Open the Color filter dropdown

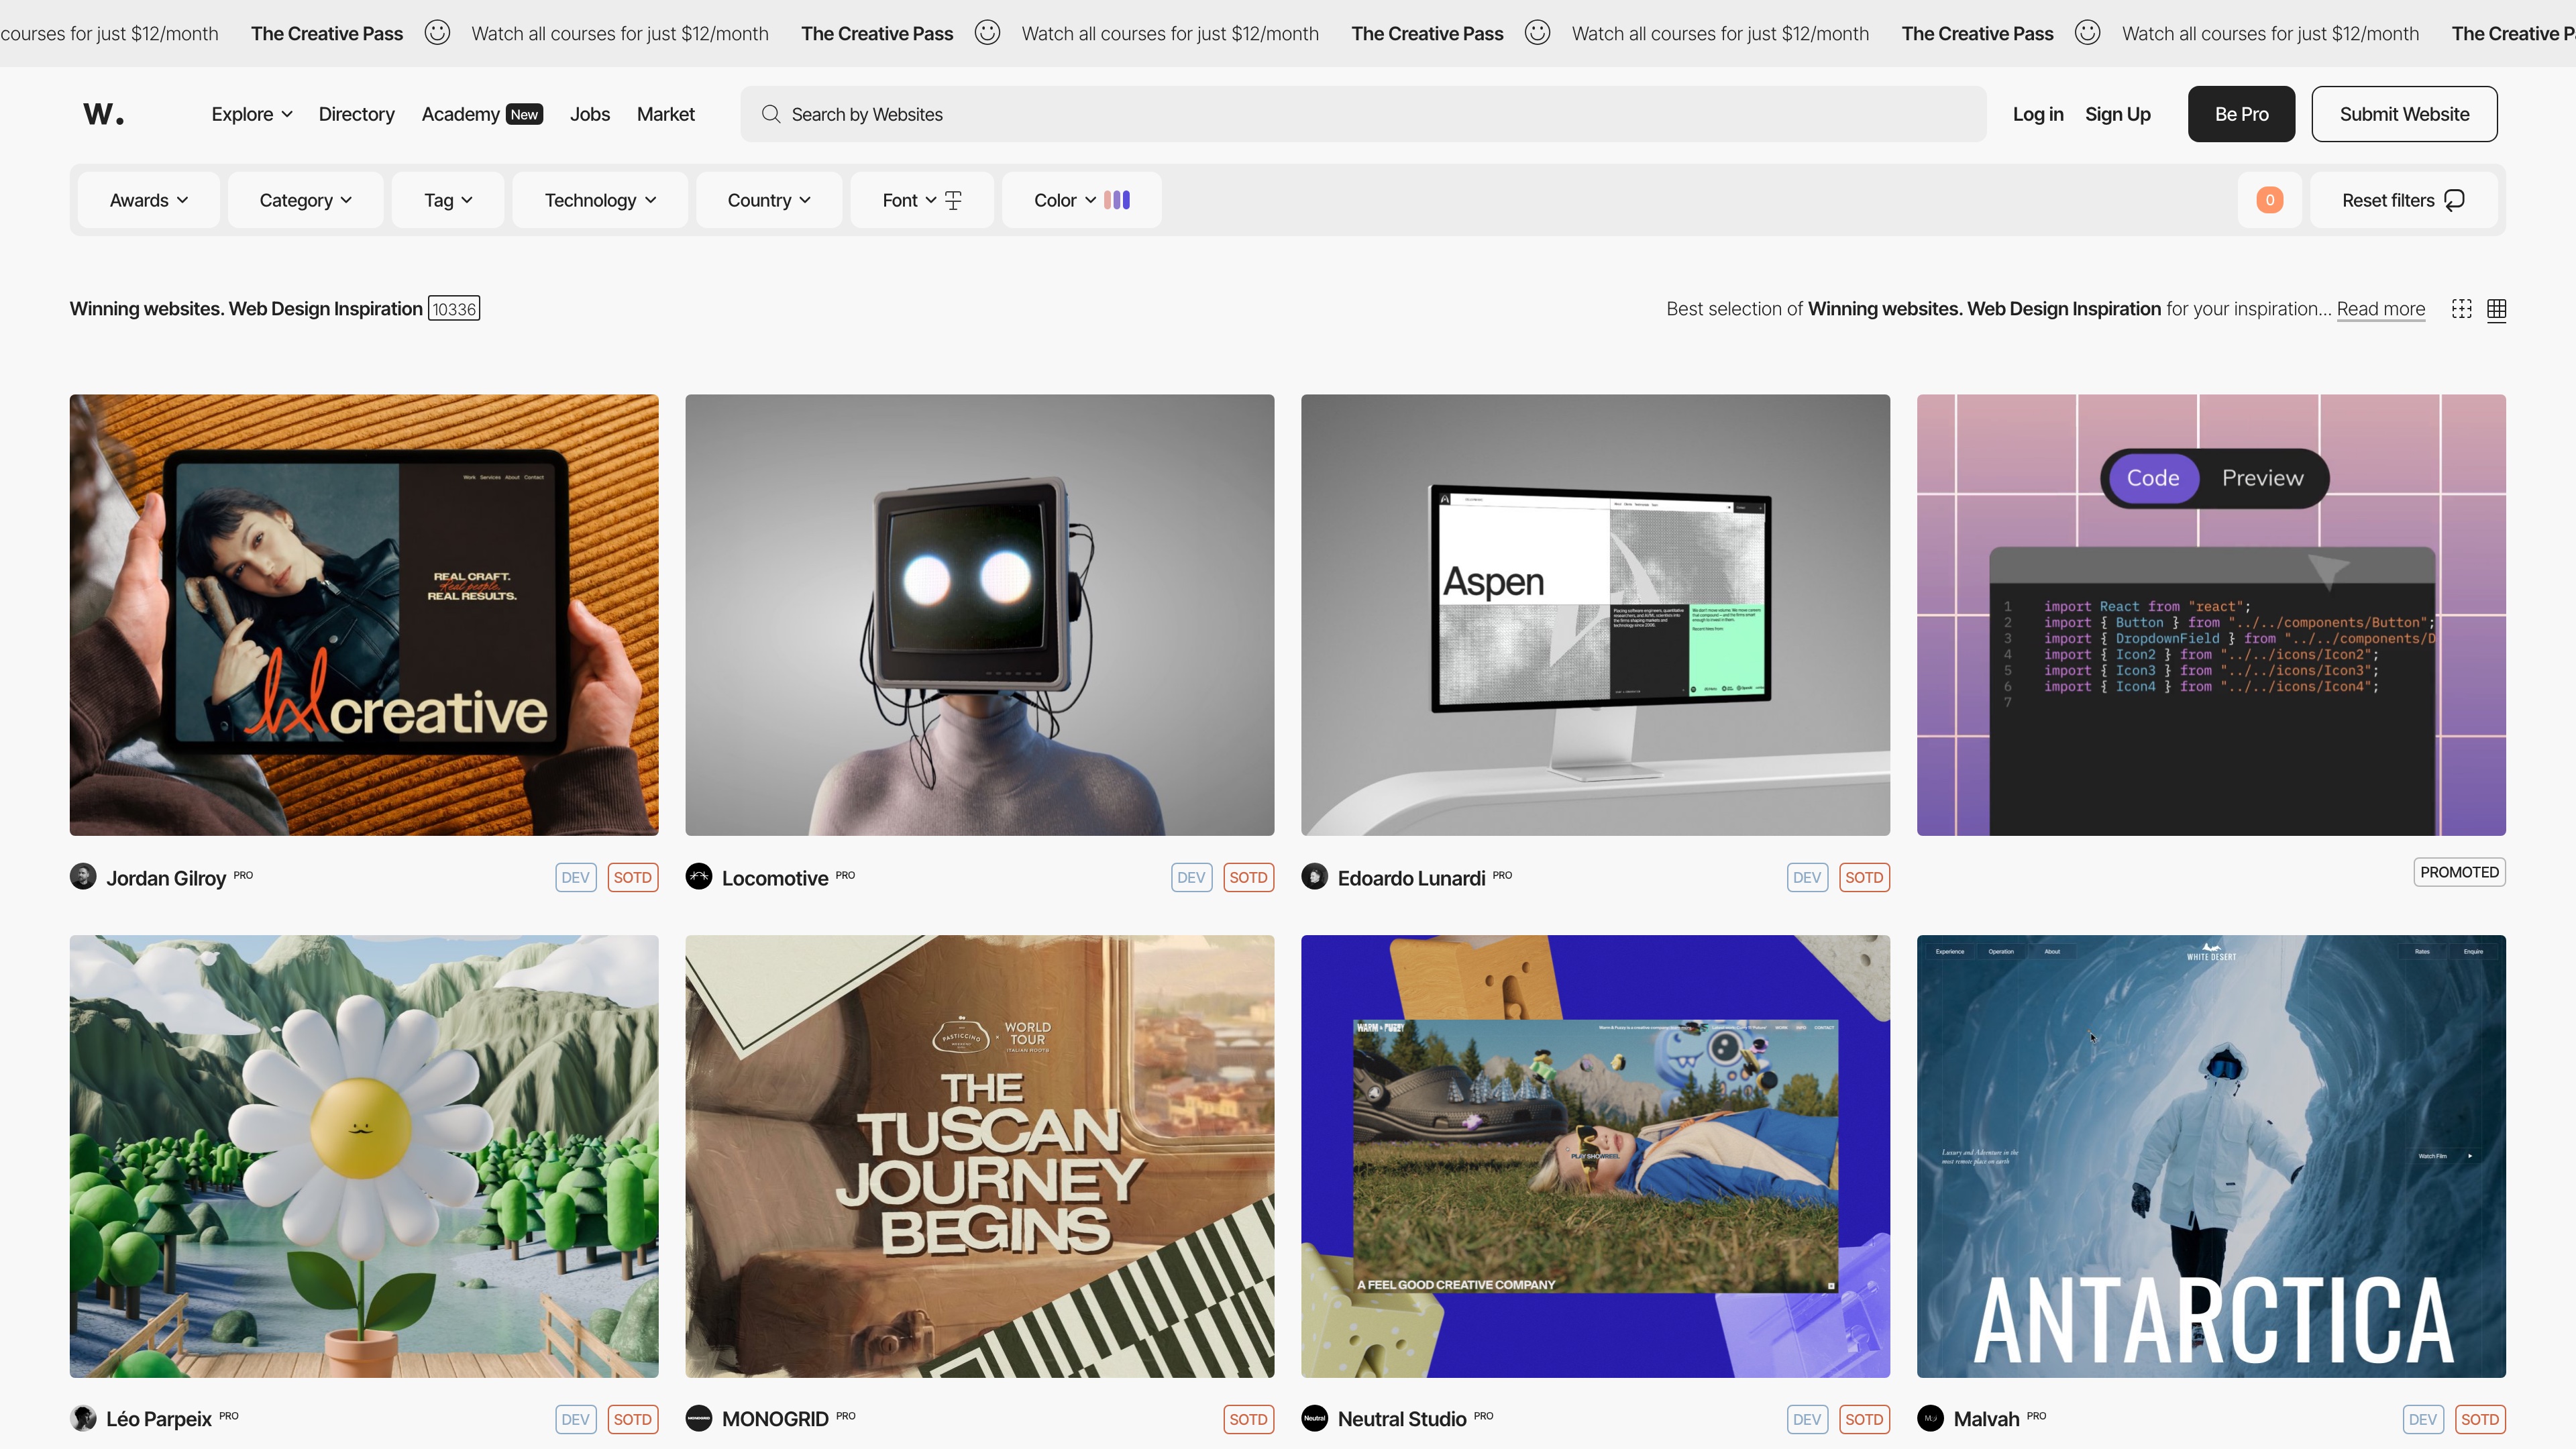pyautogui.click(x=1082, y=200)
